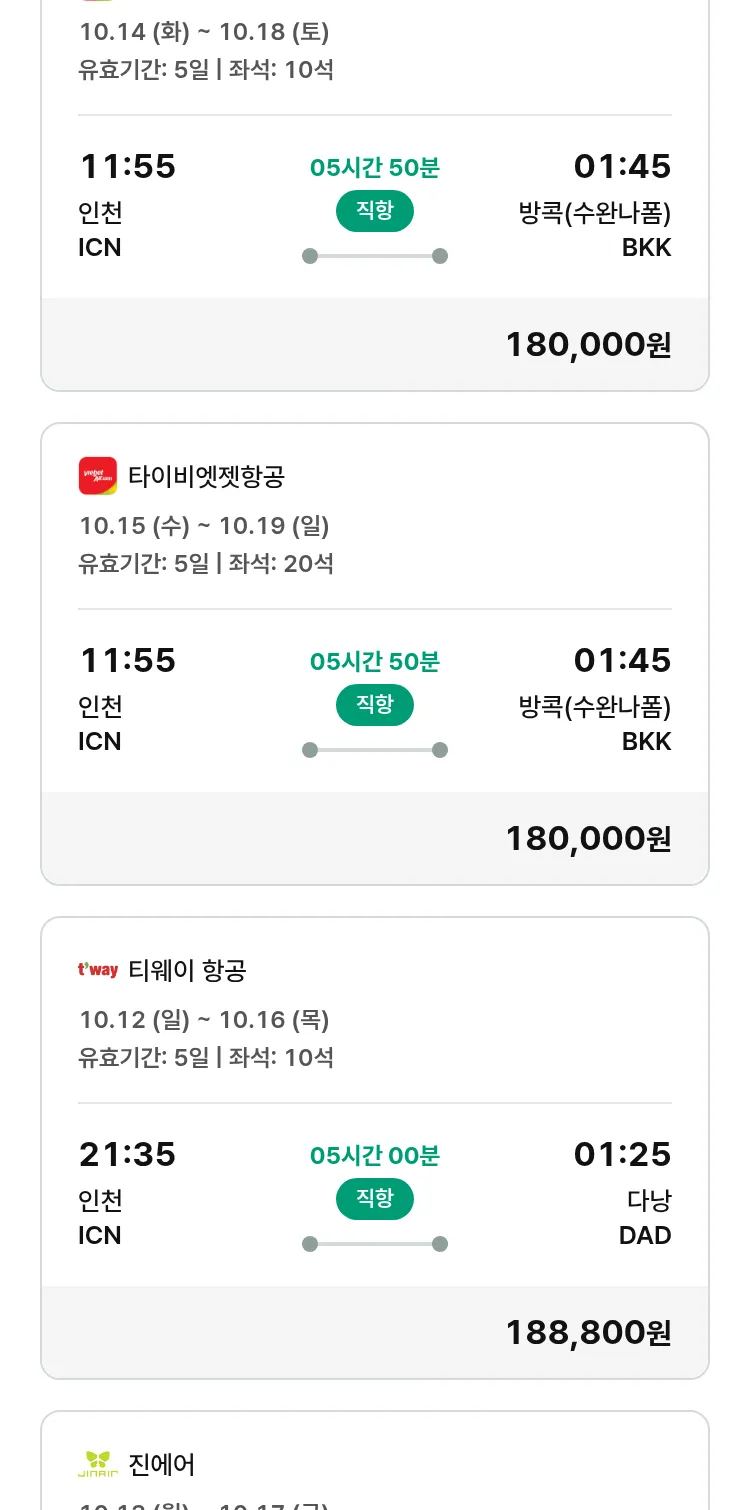
Task: Tap the 직항 badge on the 10.14 flight
Action: (x=375, y=210)
